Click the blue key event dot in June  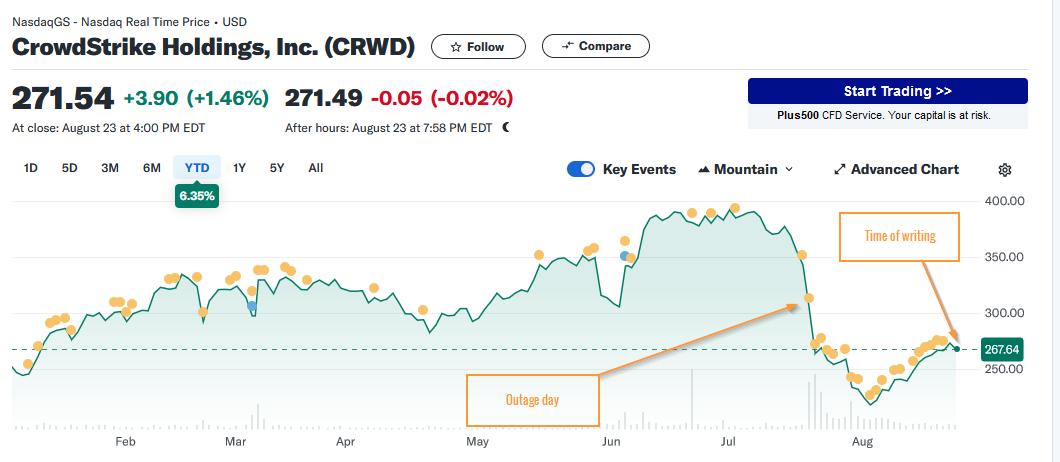(x=625, y=256)
